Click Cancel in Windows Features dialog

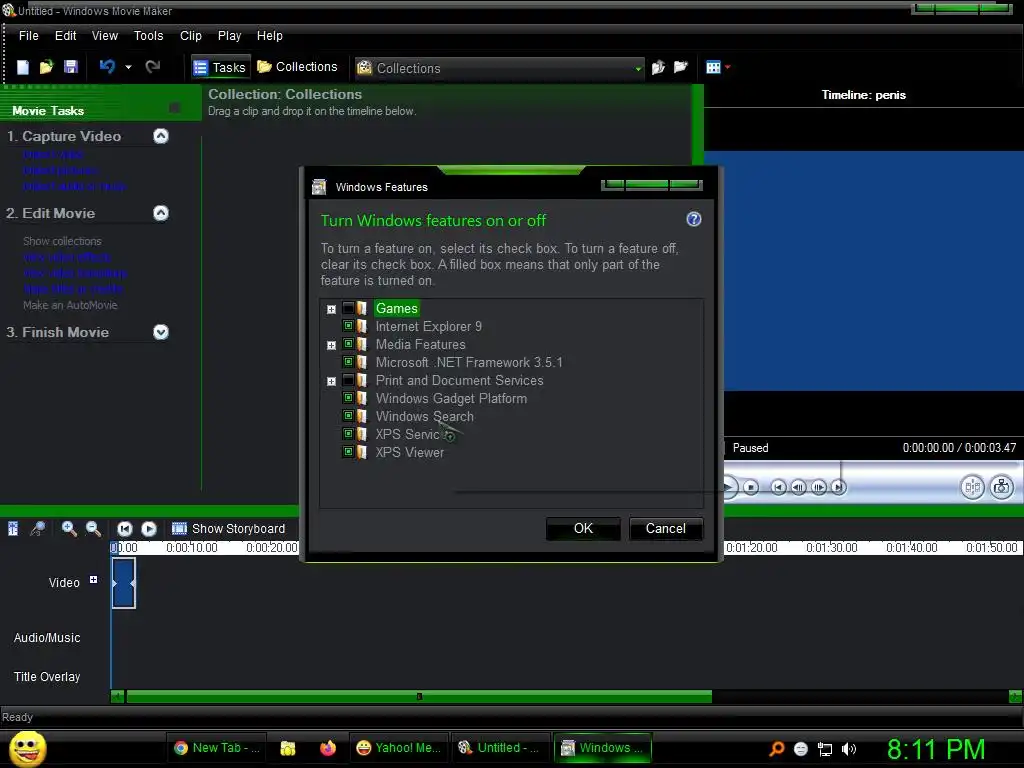tap(665, 528)
